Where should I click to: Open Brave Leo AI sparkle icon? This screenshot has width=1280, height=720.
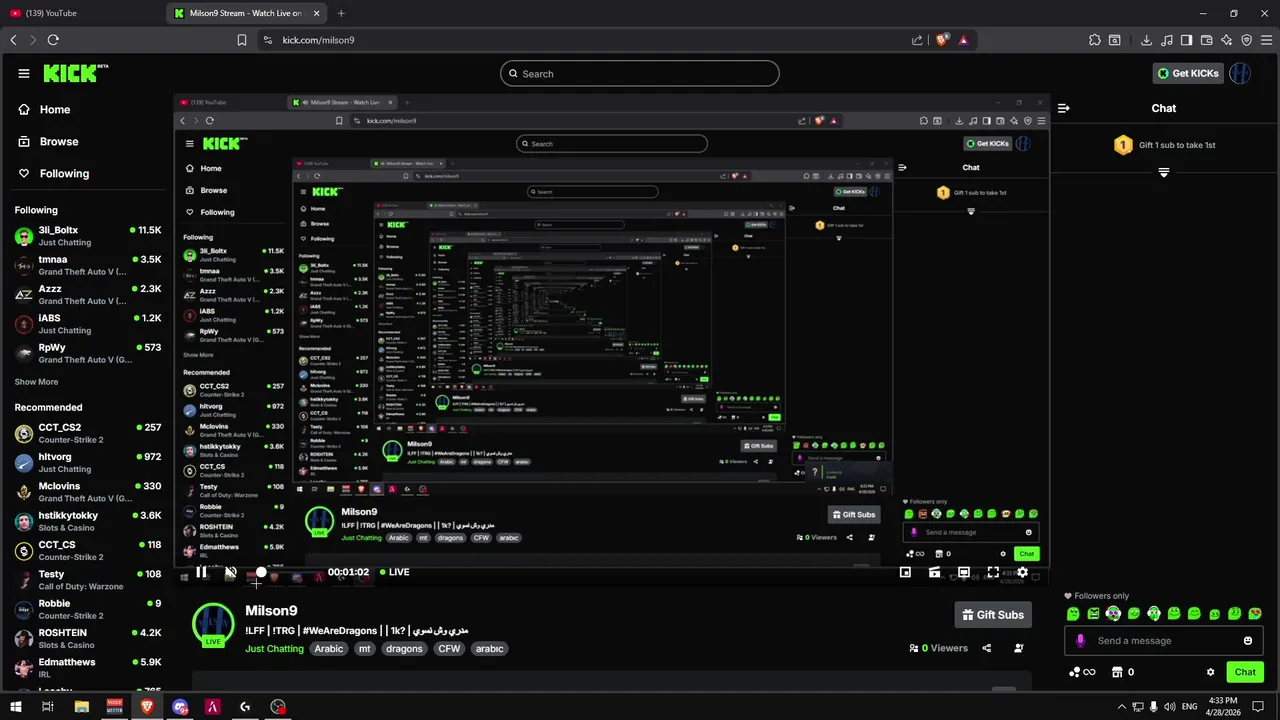click(1226, 40)
